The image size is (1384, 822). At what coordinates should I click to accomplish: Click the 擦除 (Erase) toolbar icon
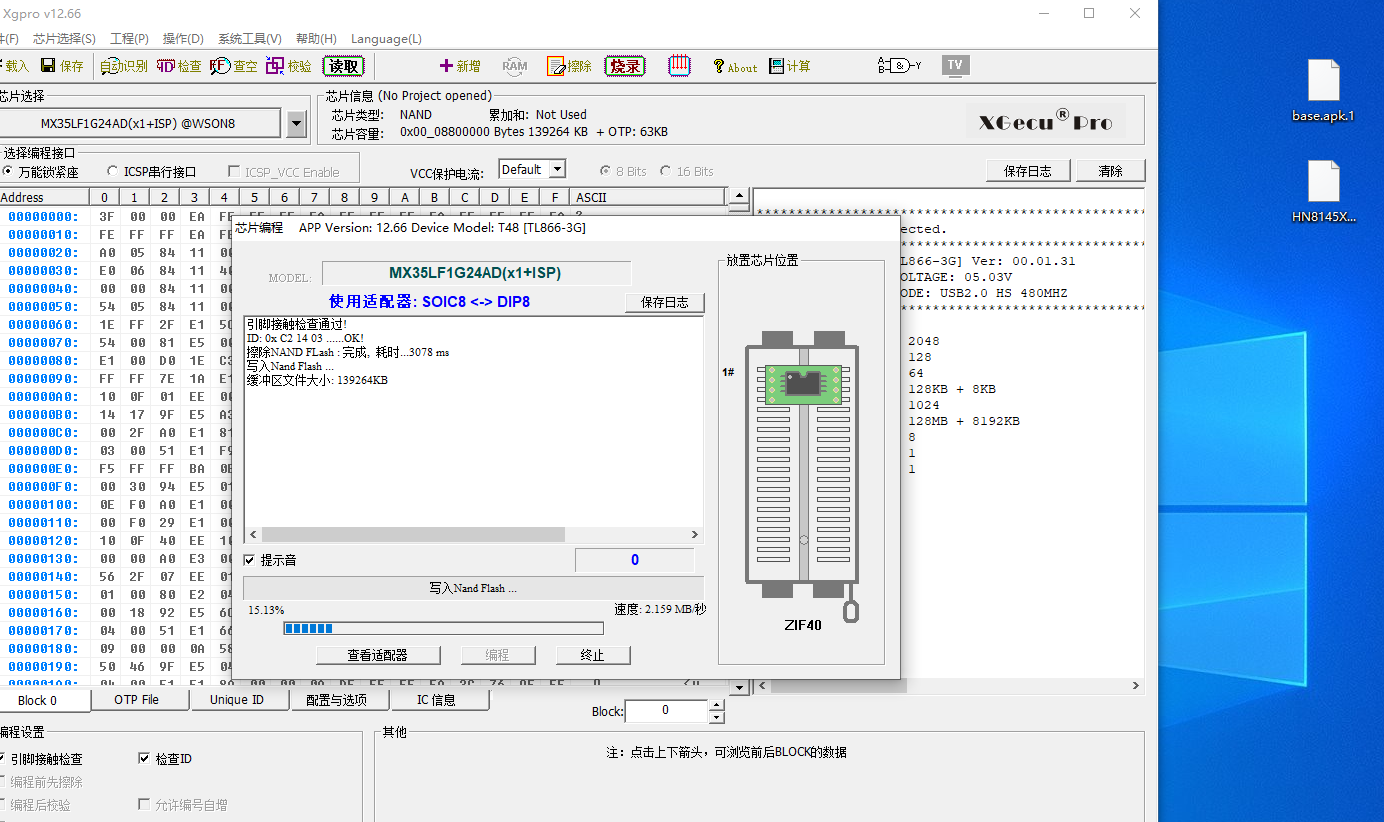pyautogui.click(x=569, y=66)
